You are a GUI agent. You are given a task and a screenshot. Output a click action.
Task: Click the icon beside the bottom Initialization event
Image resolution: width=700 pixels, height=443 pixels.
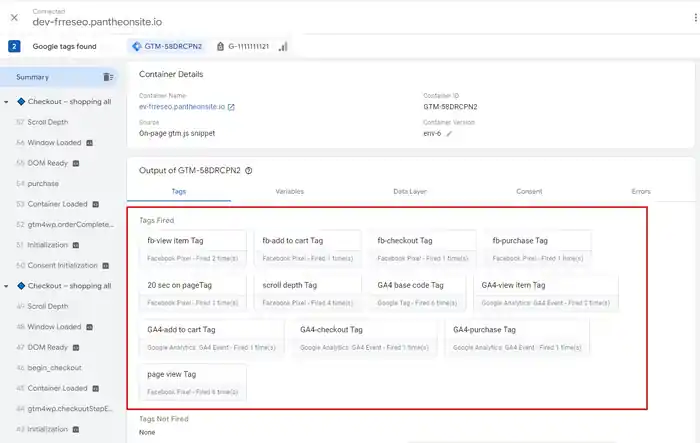click(x=76, y=429)
